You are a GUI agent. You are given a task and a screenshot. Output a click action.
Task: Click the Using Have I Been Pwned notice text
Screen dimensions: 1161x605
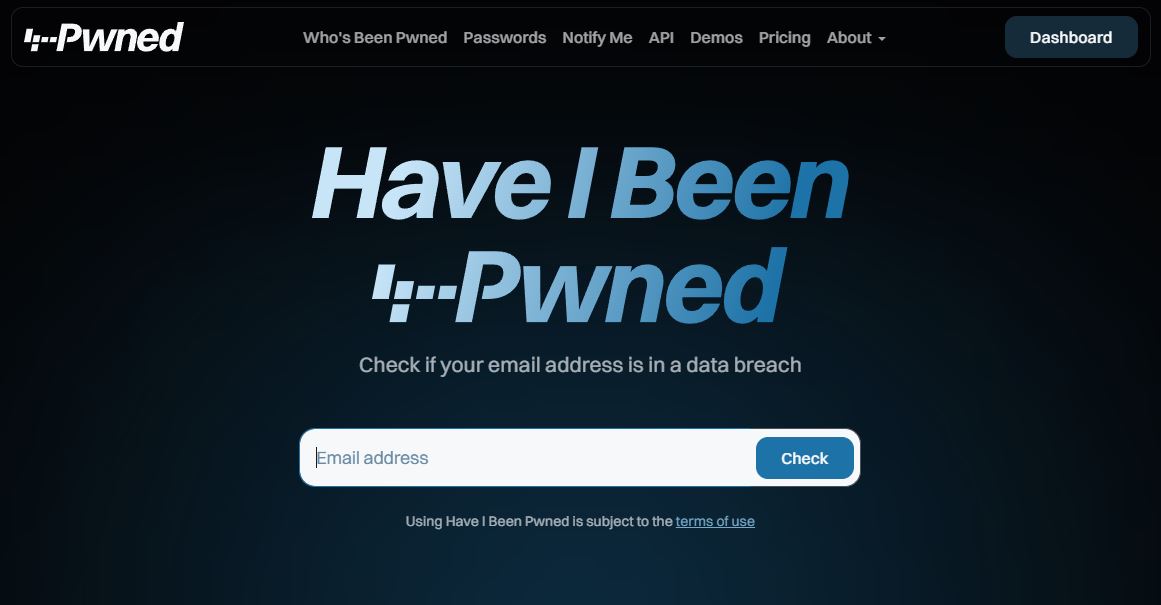539,521
